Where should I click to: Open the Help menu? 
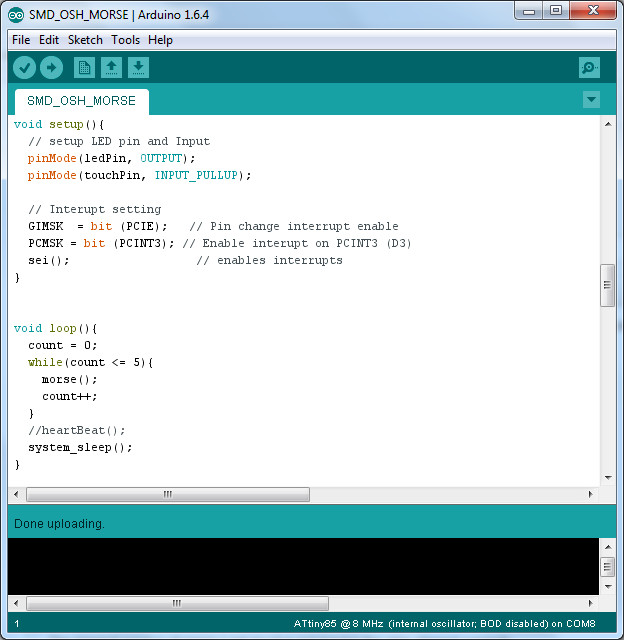160,40
